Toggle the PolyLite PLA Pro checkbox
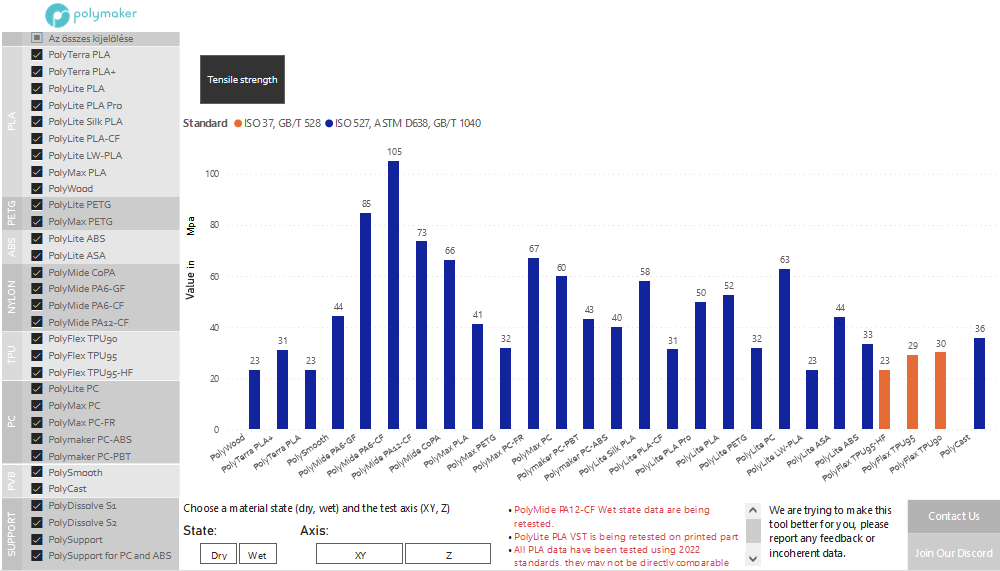This screenshot has width=1000, height=571. point(37,105)
